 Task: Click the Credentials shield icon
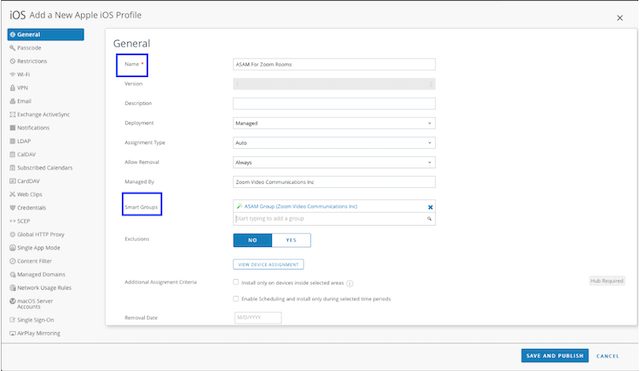[12, 208]
